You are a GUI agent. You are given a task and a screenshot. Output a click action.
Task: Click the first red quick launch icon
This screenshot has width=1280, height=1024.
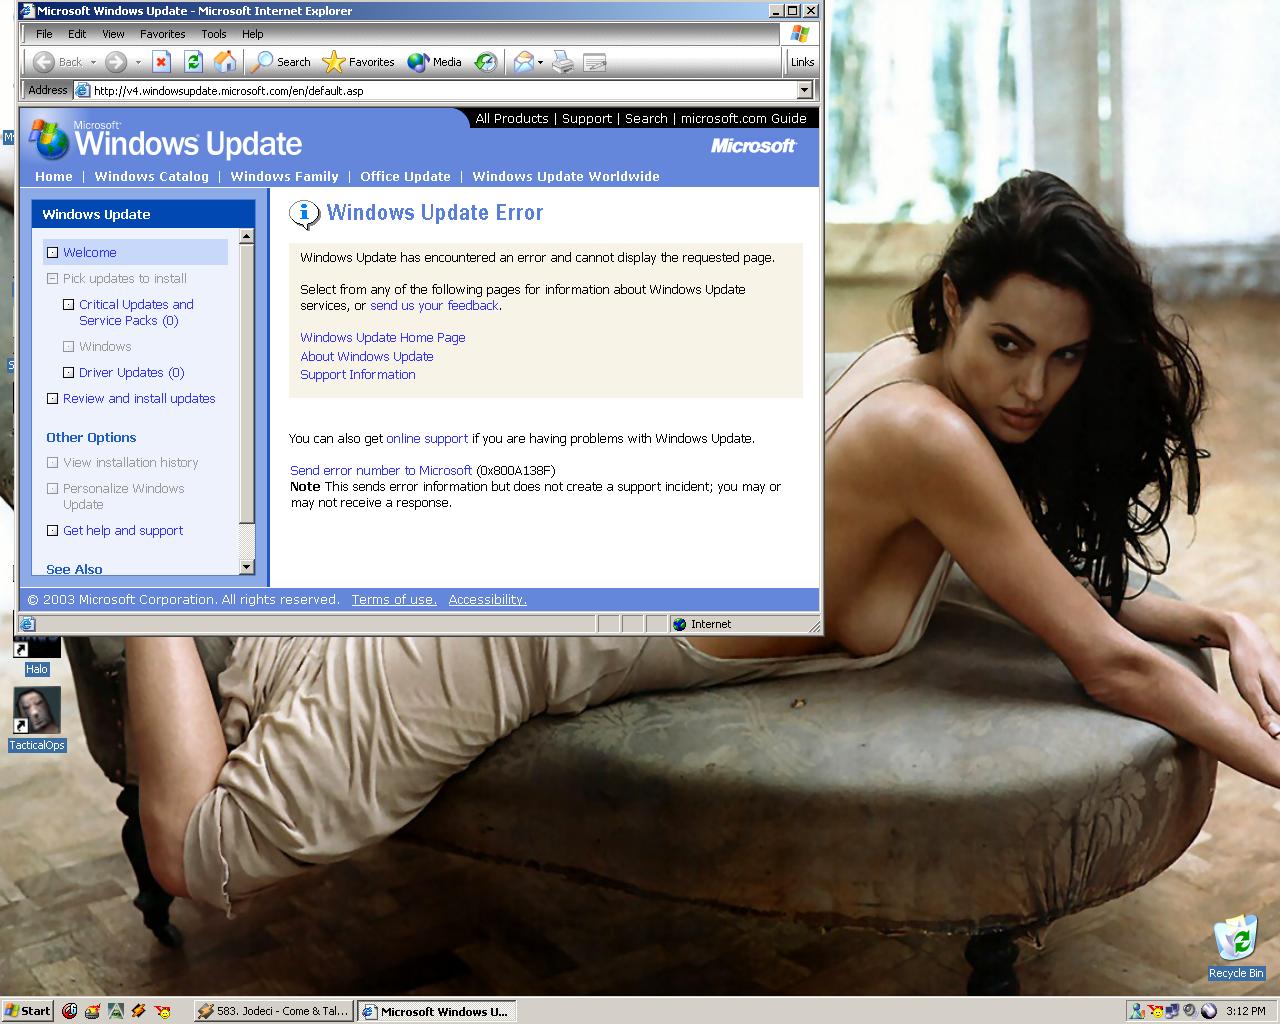tap(69, 1011)
